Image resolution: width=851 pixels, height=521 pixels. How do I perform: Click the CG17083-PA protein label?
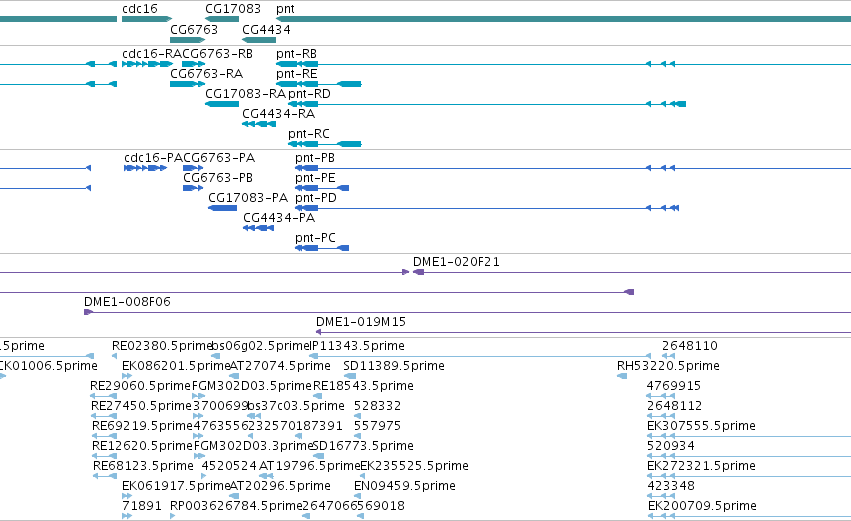248,198
